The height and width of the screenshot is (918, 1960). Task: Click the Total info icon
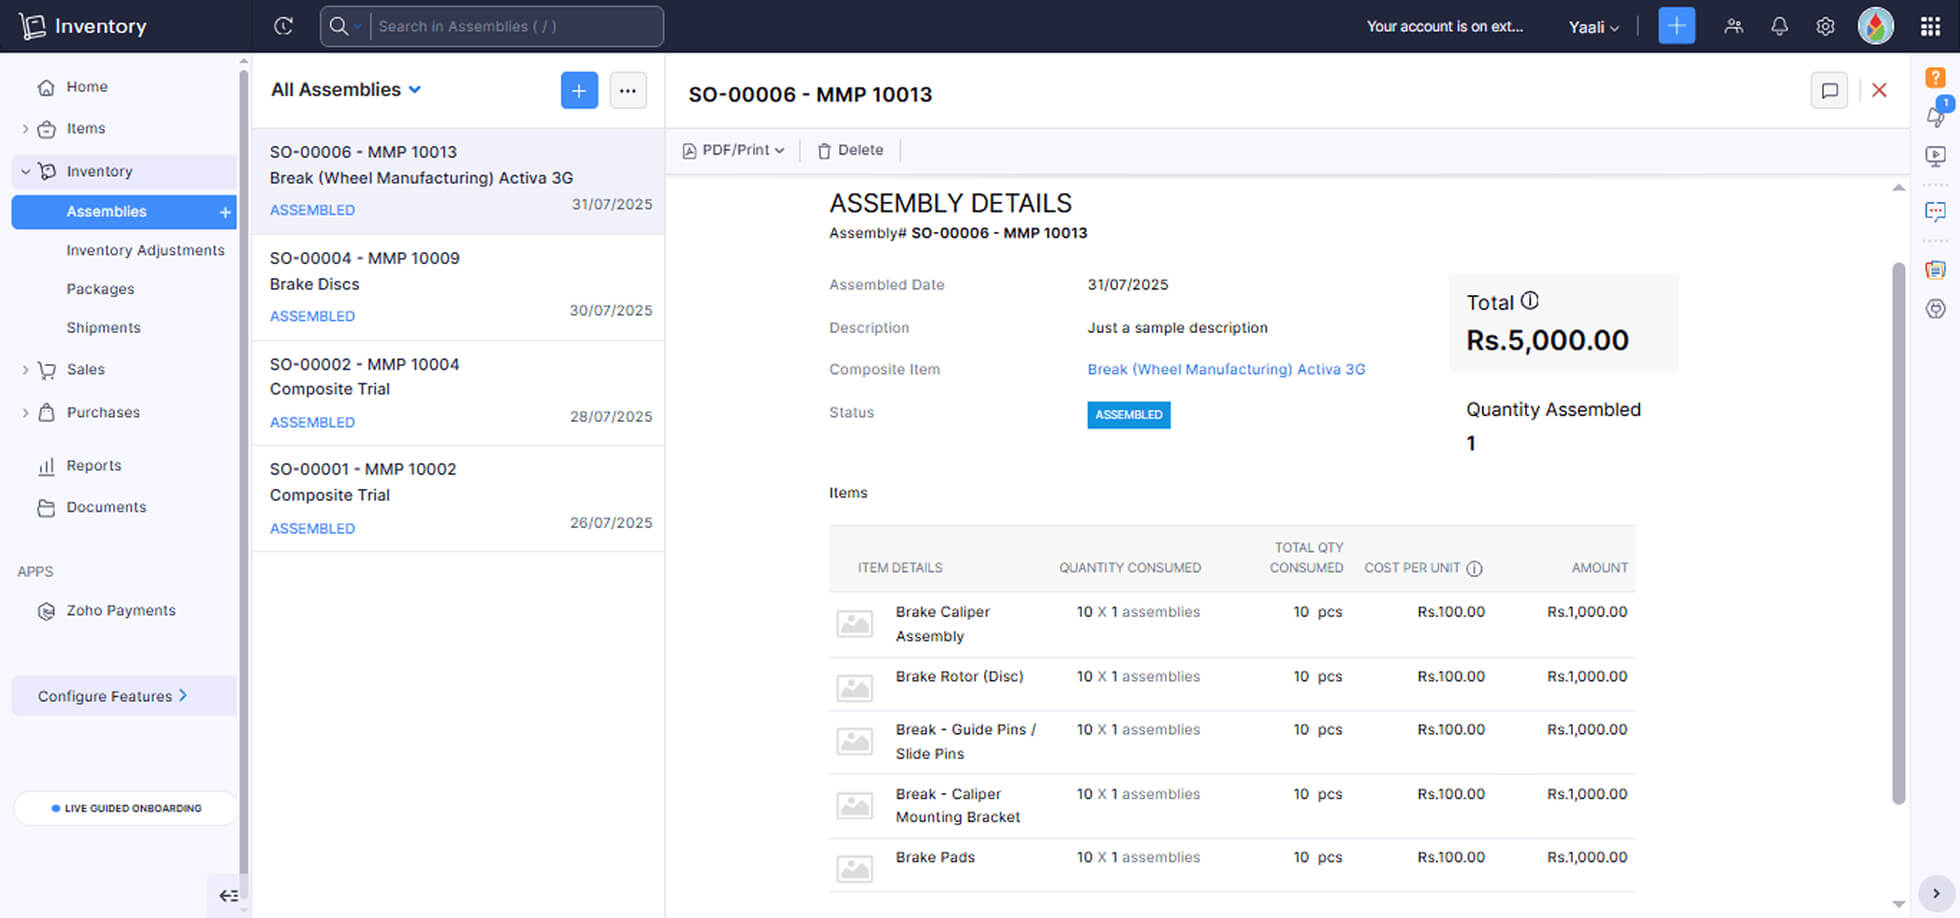click(x=1530, y=301)
